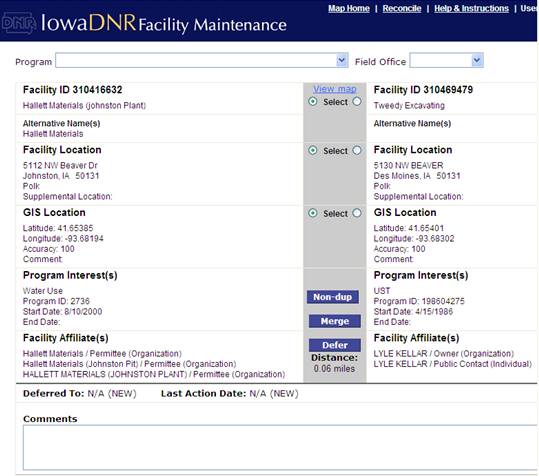Click the Program combo box field
The image size is (539, 476).
coord(202,60)
